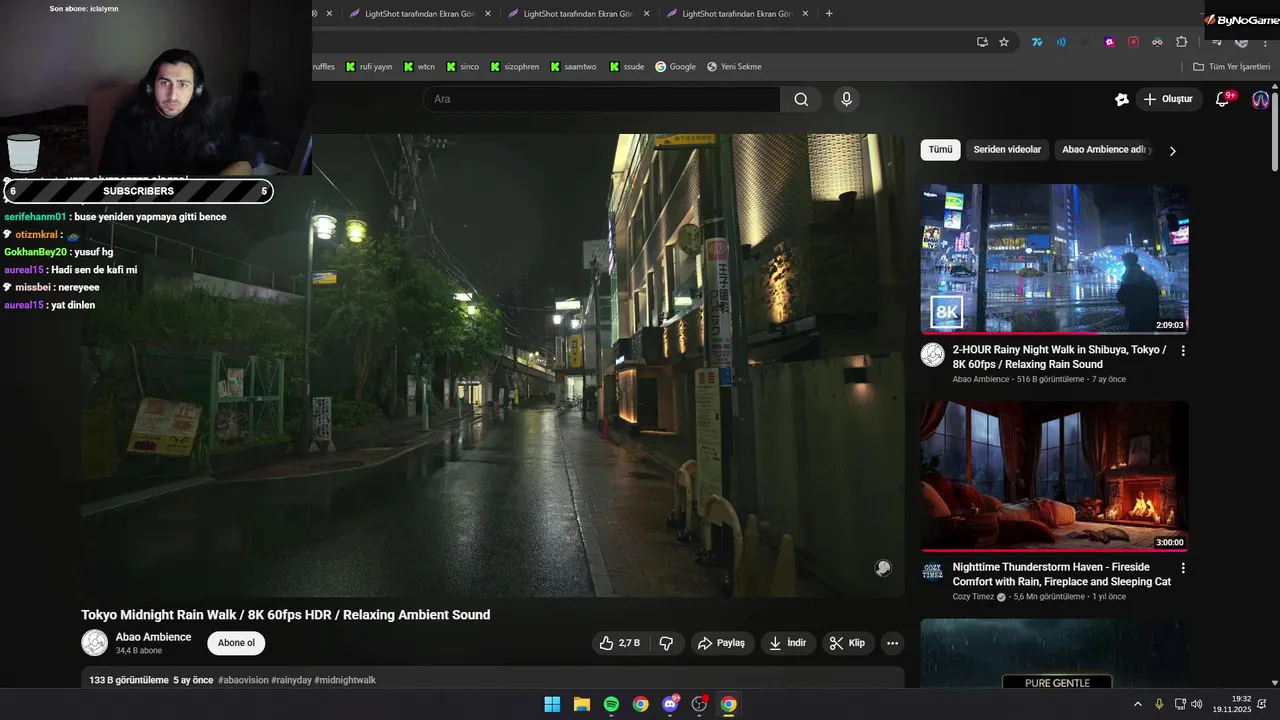Open Chrome's three-dot menu
This screenshot has width=1280, height=720.
pyautogui.click(x=1265, y=42)
